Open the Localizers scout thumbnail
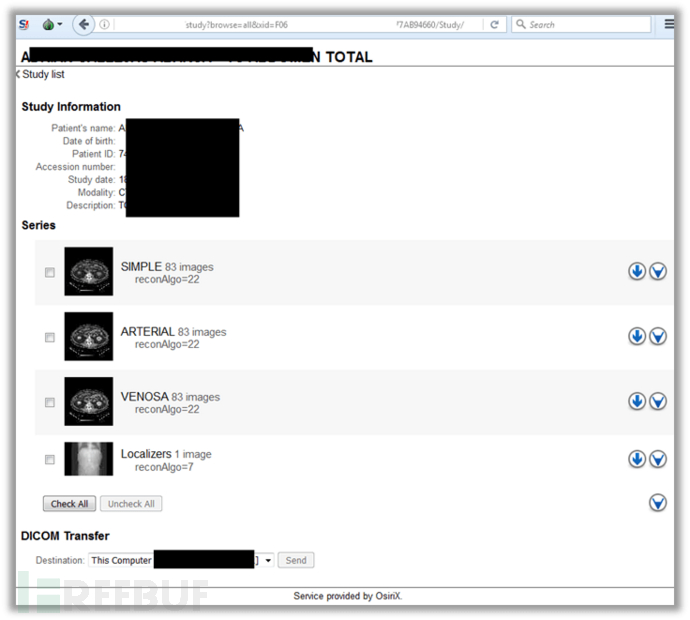 pos(88,459)
